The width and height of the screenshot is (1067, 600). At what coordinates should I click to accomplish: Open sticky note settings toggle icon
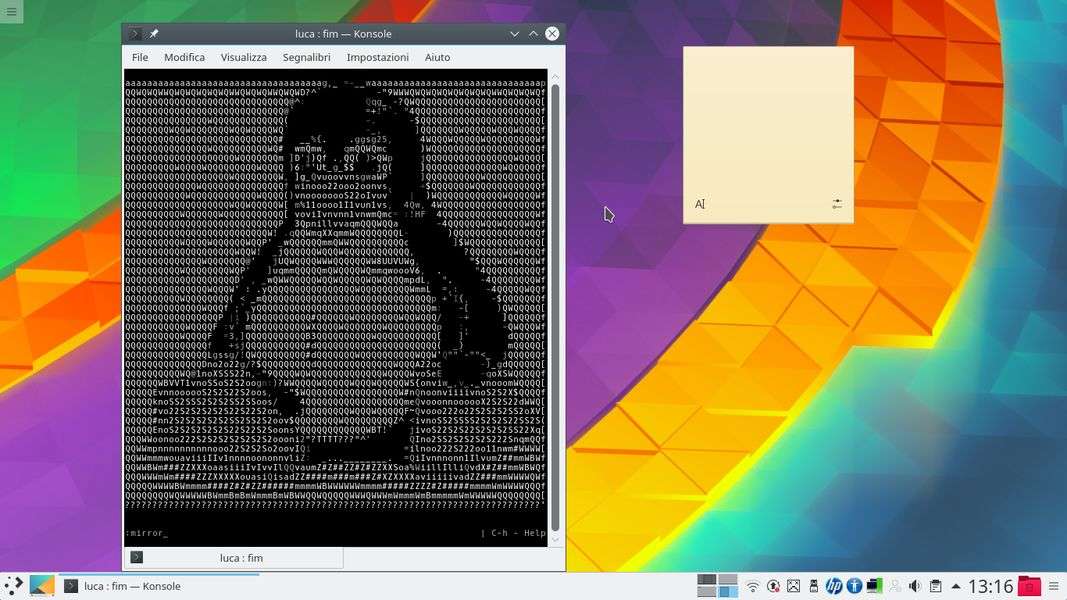pos(837,204)
